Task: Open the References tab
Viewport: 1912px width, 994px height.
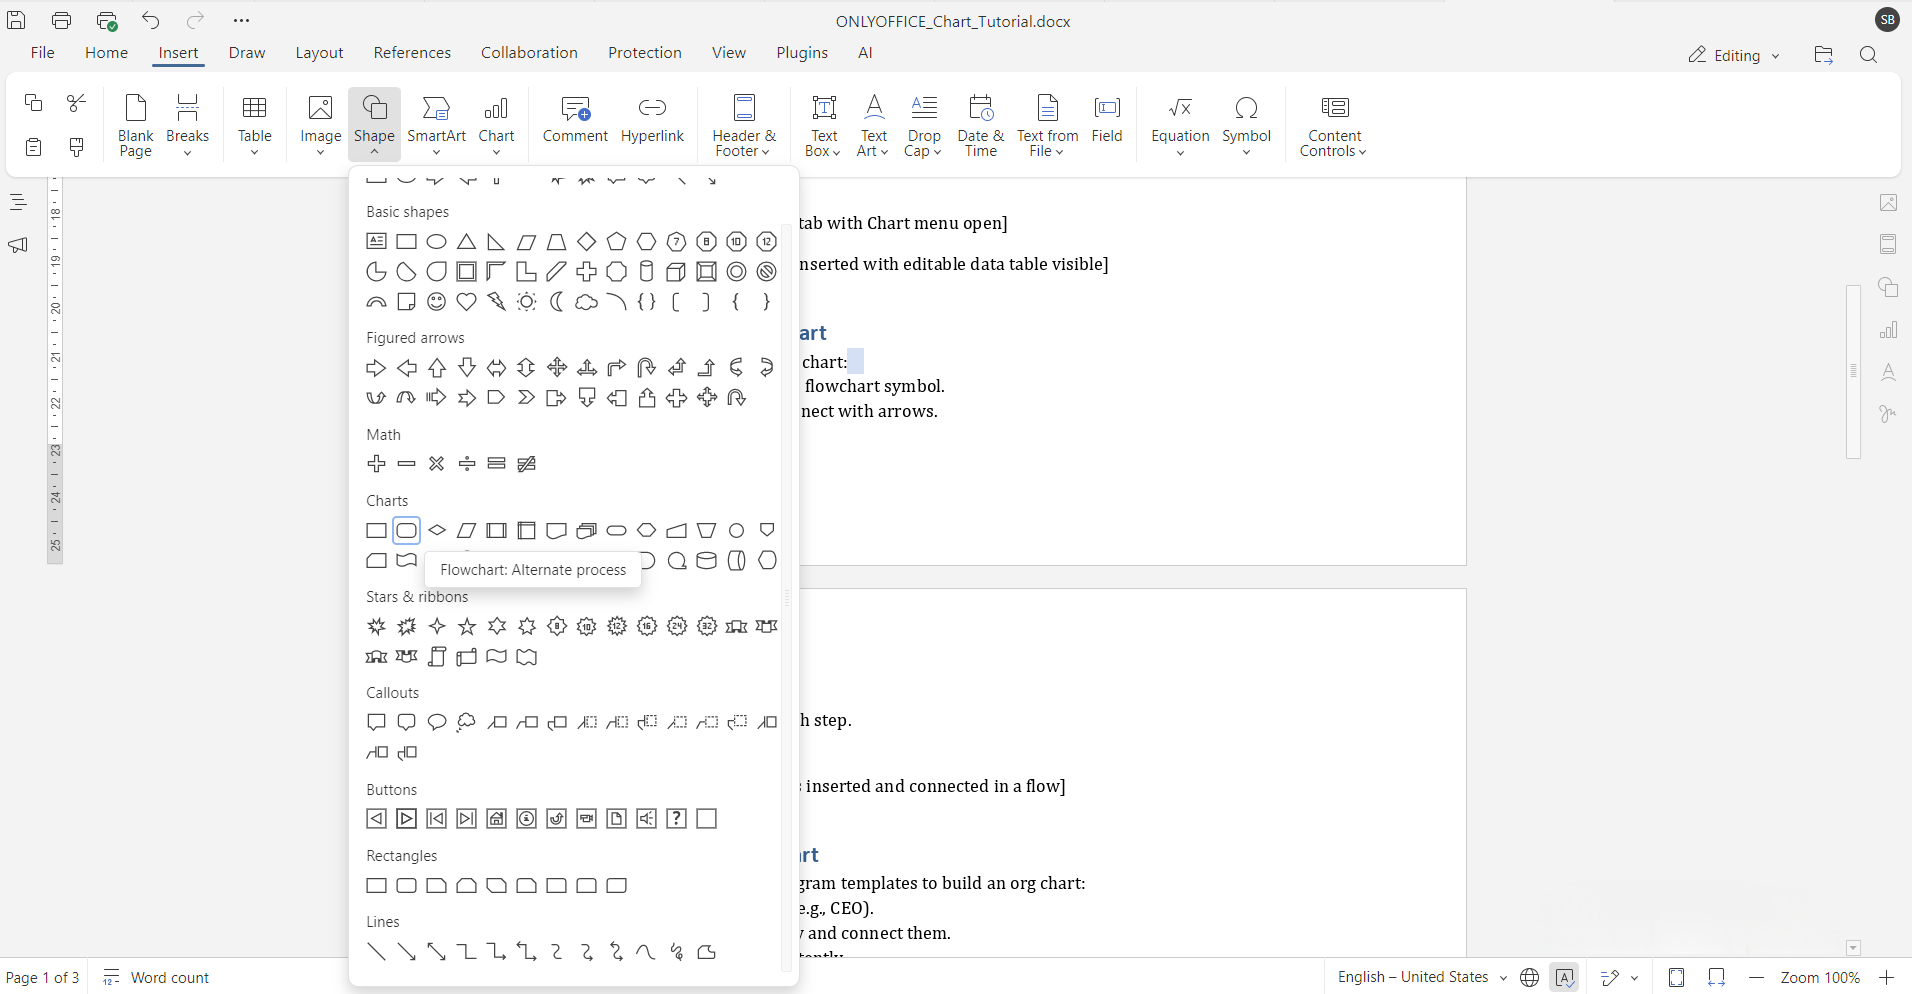Action: coord(412,53)
